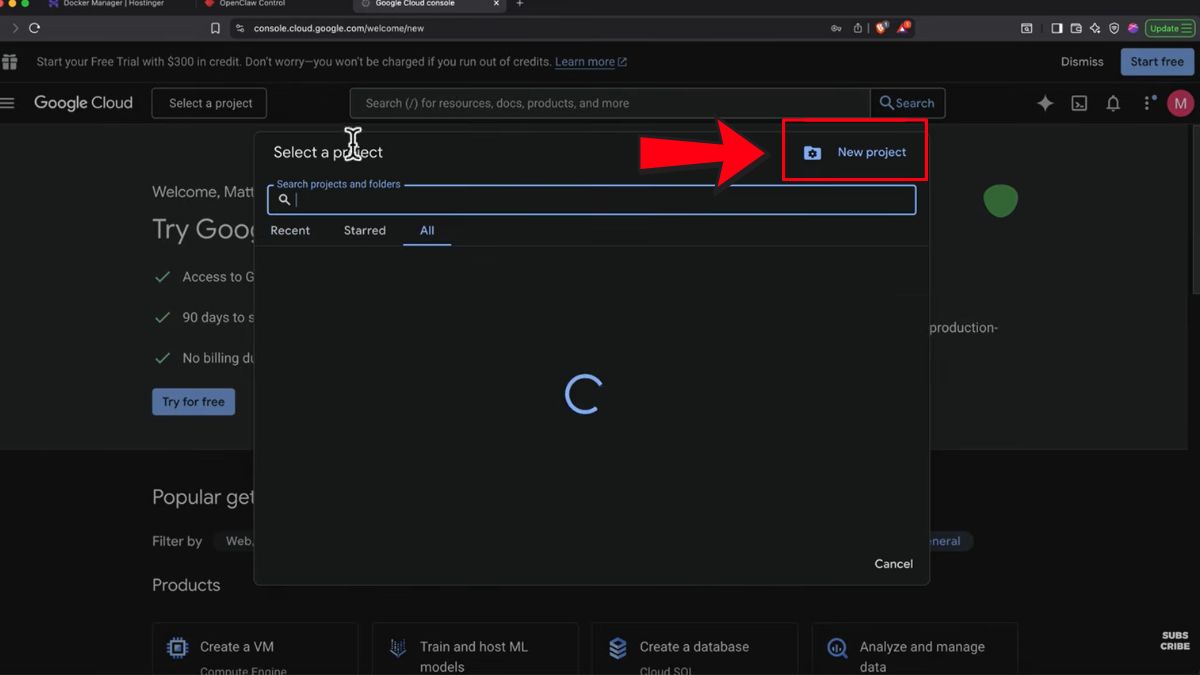
Task: Click the free trial gift icon
Action: click(x=10, y=61)
